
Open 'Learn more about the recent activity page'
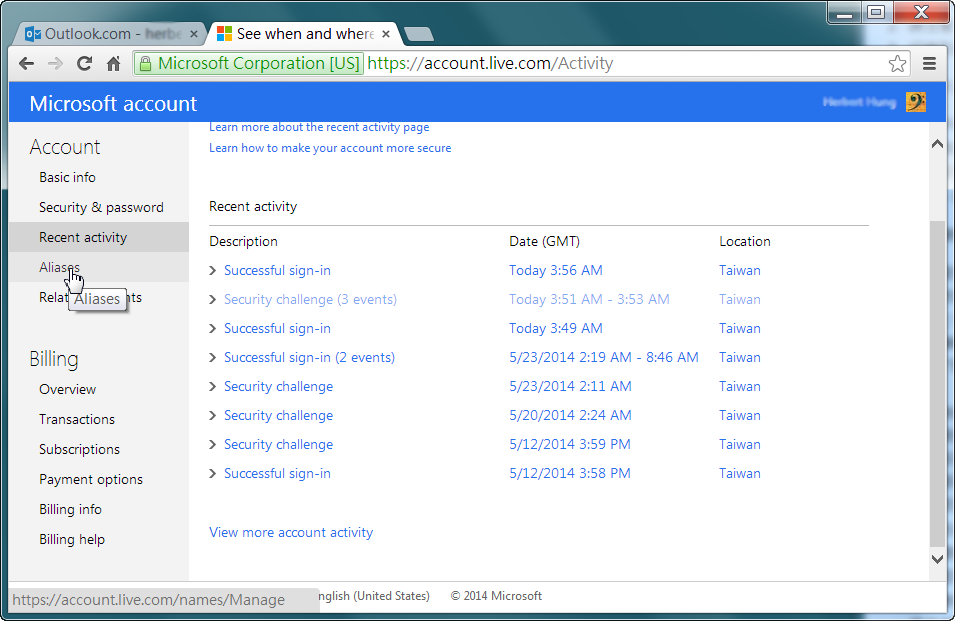pyautogui.click(x=319, y=127)
